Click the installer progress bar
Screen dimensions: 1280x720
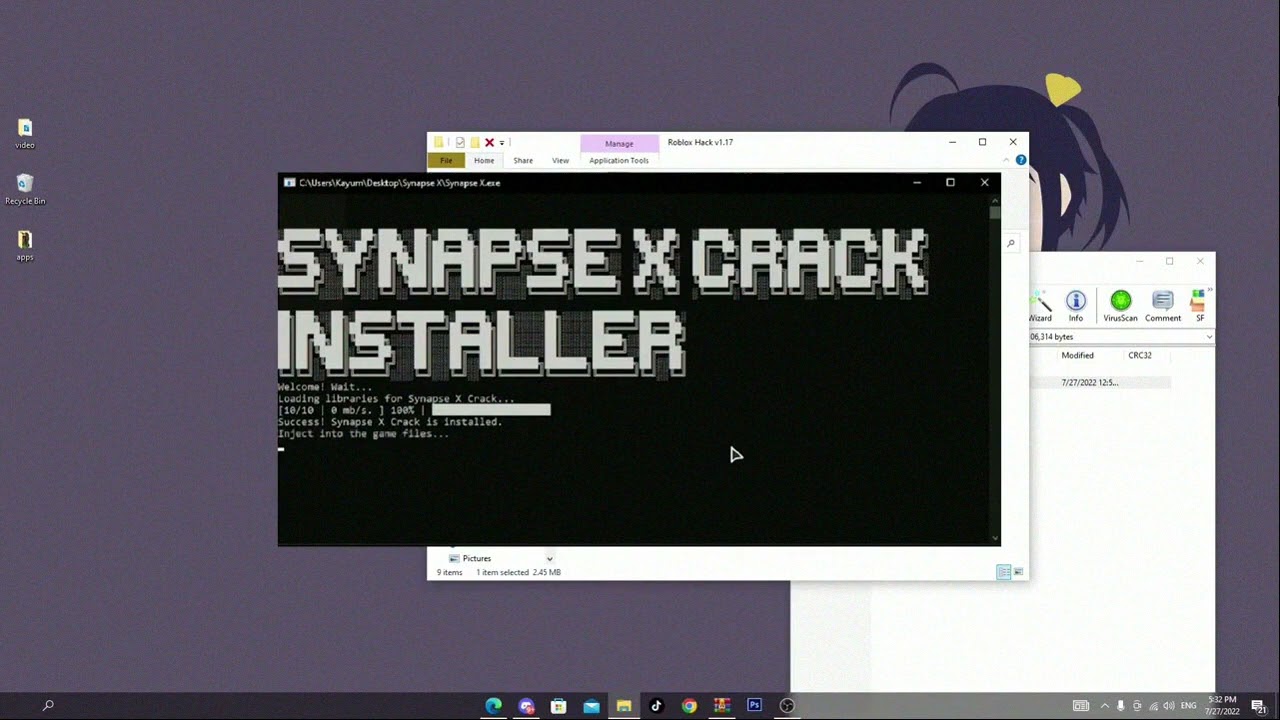[x=491, y=410]
